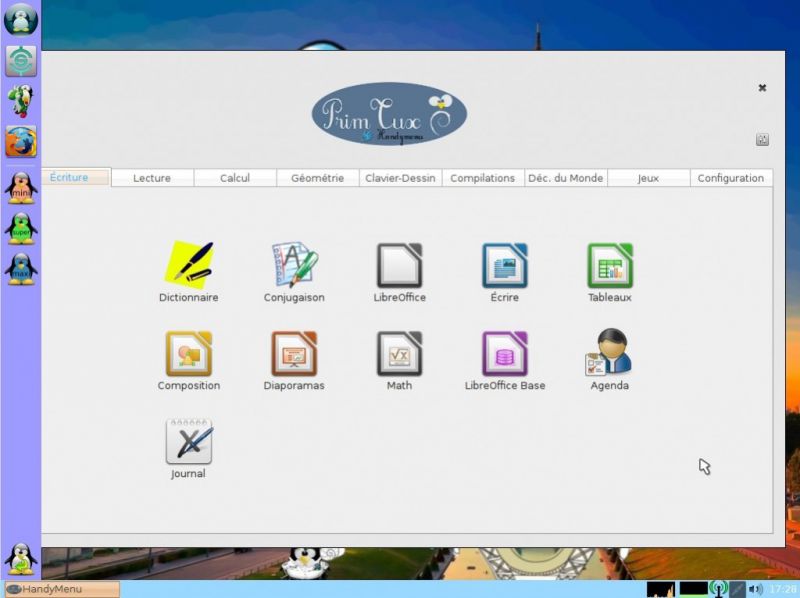Image resolution: width=800 pixels, height=598 pixels.
Task: Switch to the Compilations tab
Action: 483,178
